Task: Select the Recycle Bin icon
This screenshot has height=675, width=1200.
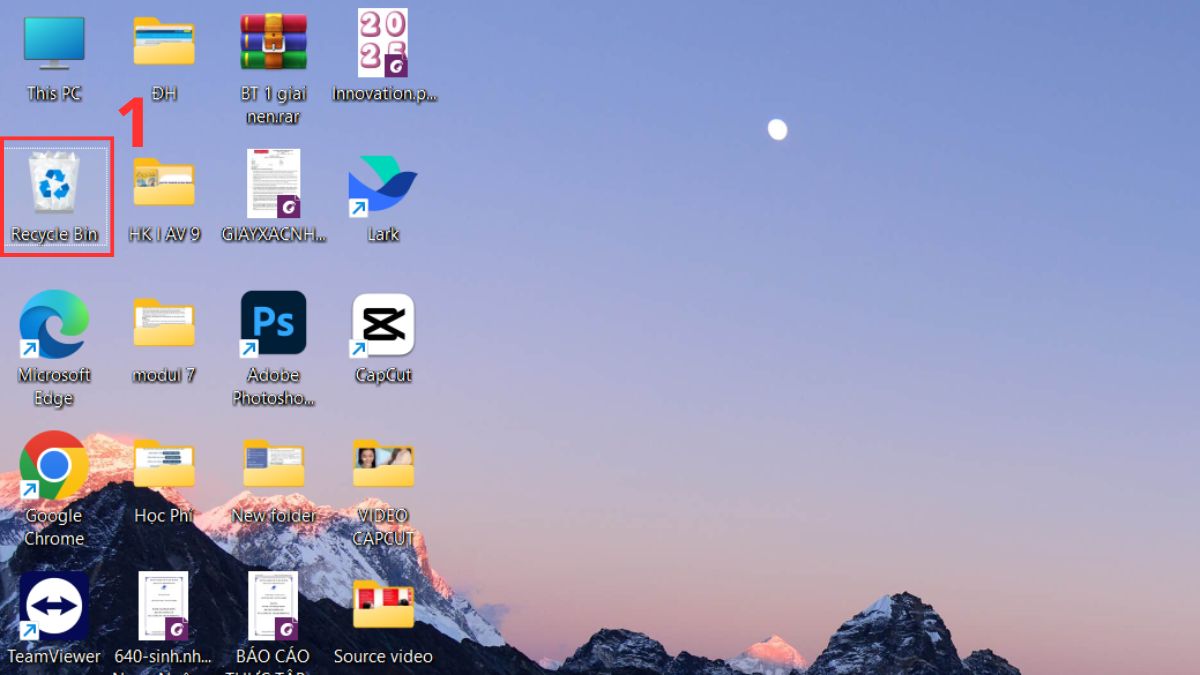Action: (x=54, y=183)
